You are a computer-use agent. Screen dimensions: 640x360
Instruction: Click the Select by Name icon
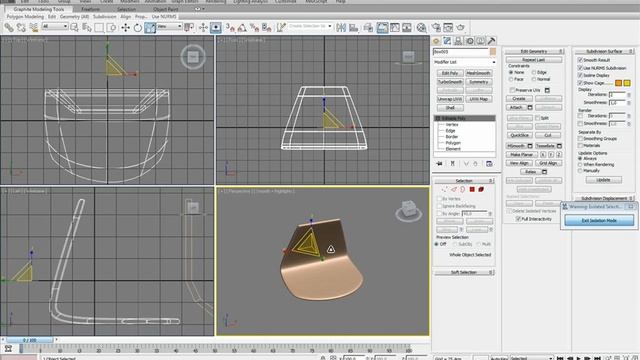[x=87, y=28]
